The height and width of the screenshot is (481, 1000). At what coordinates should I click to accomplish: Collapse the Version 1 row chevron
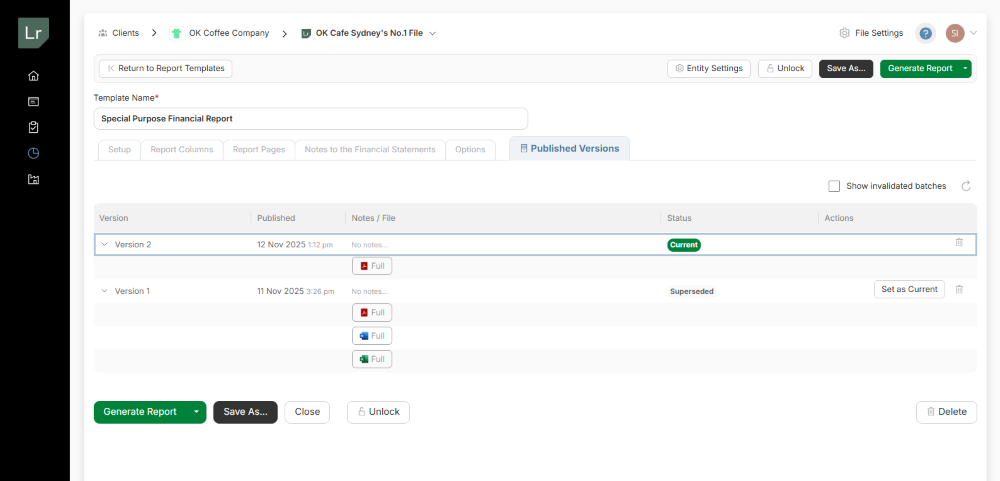coord(105,291)
